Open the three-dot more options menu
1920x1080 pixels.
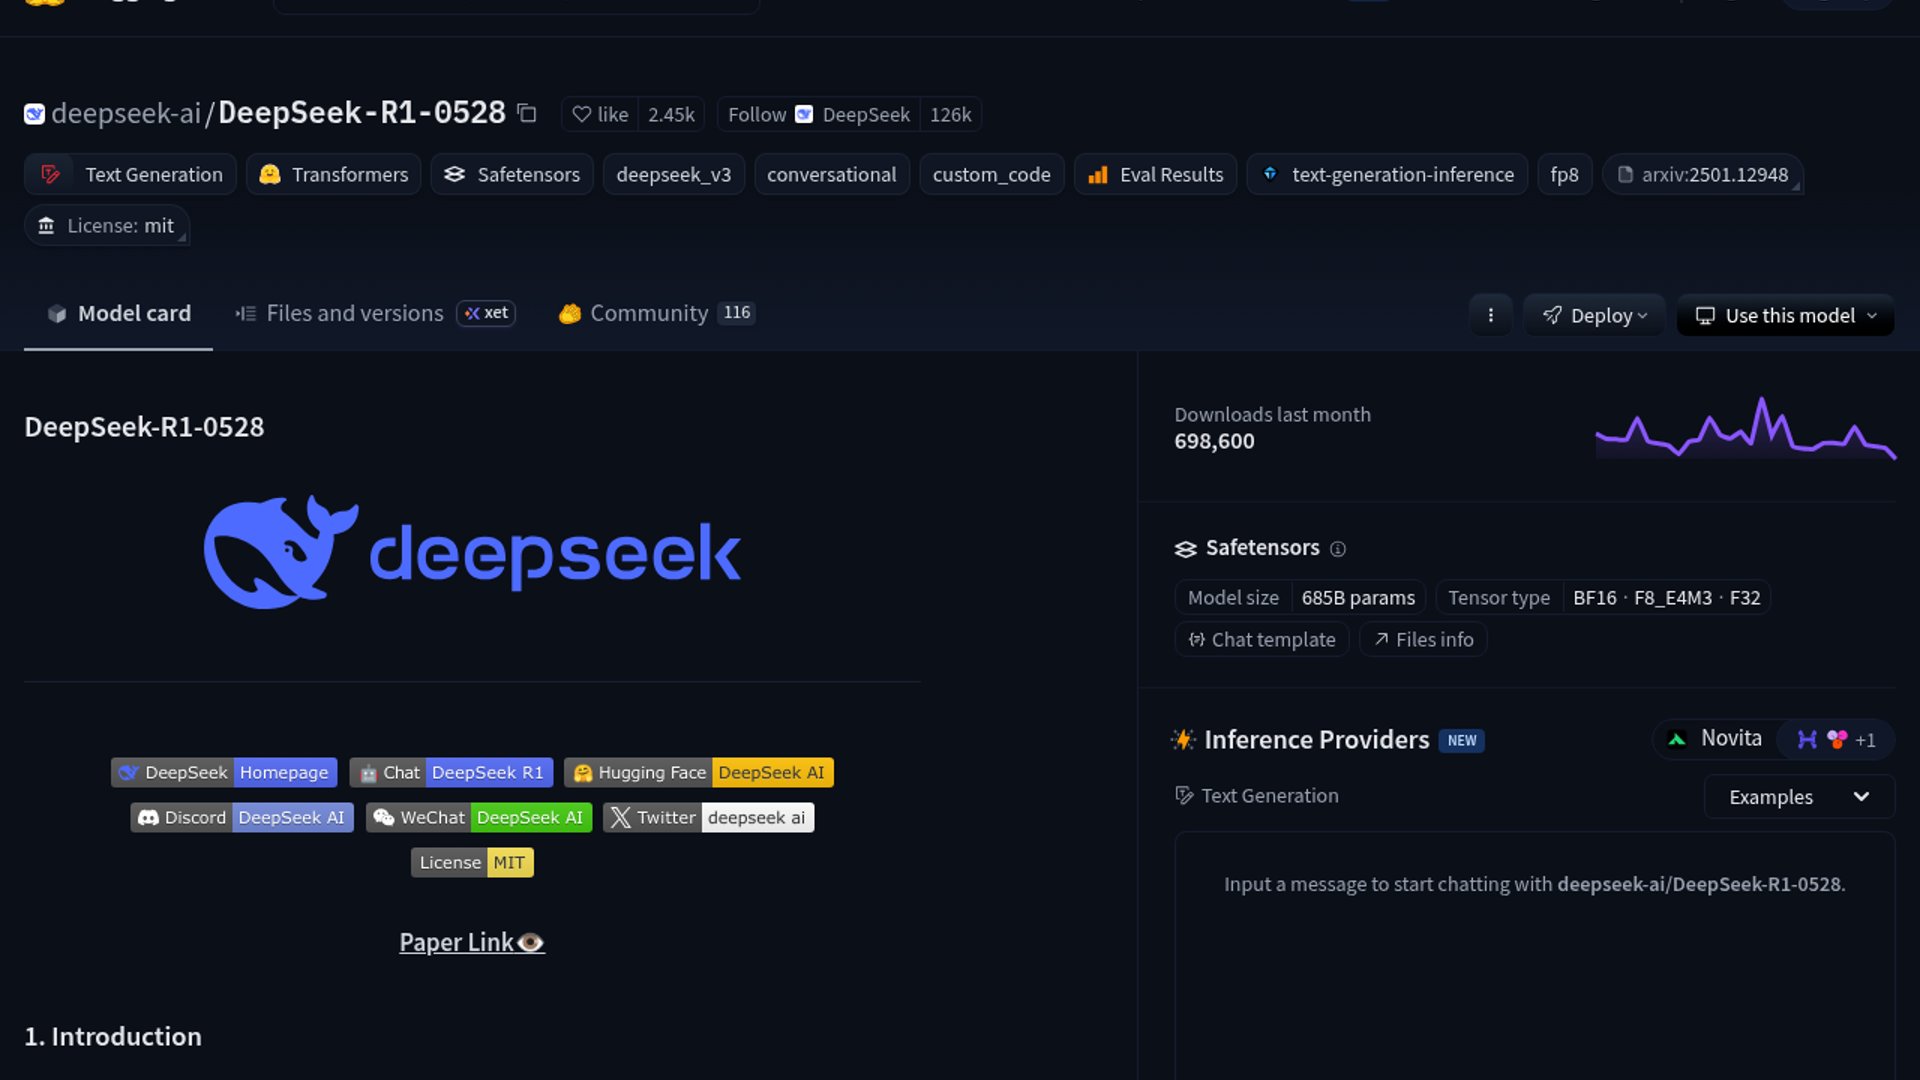click(x=1490, y=316)
